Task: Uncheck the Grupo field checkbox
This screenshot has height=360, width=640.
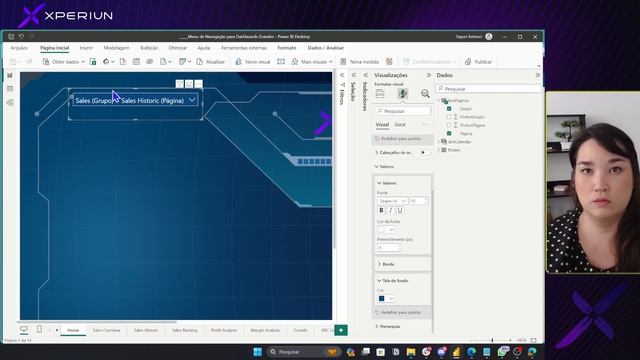Action: click(449, 109)
